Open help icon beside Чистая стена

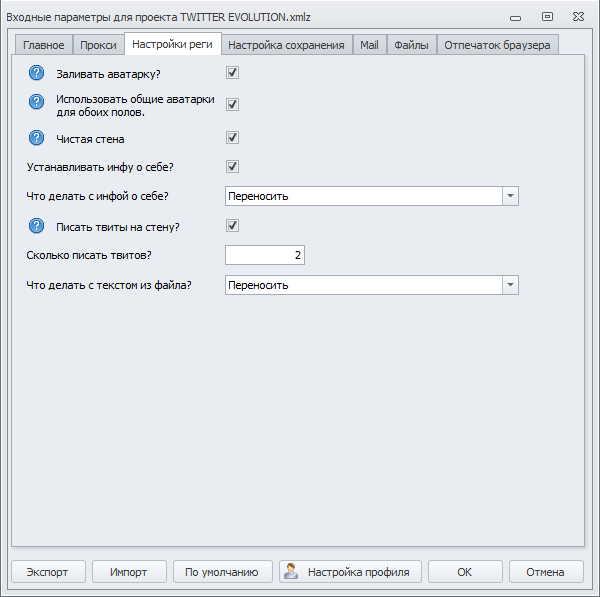[36, 138]
